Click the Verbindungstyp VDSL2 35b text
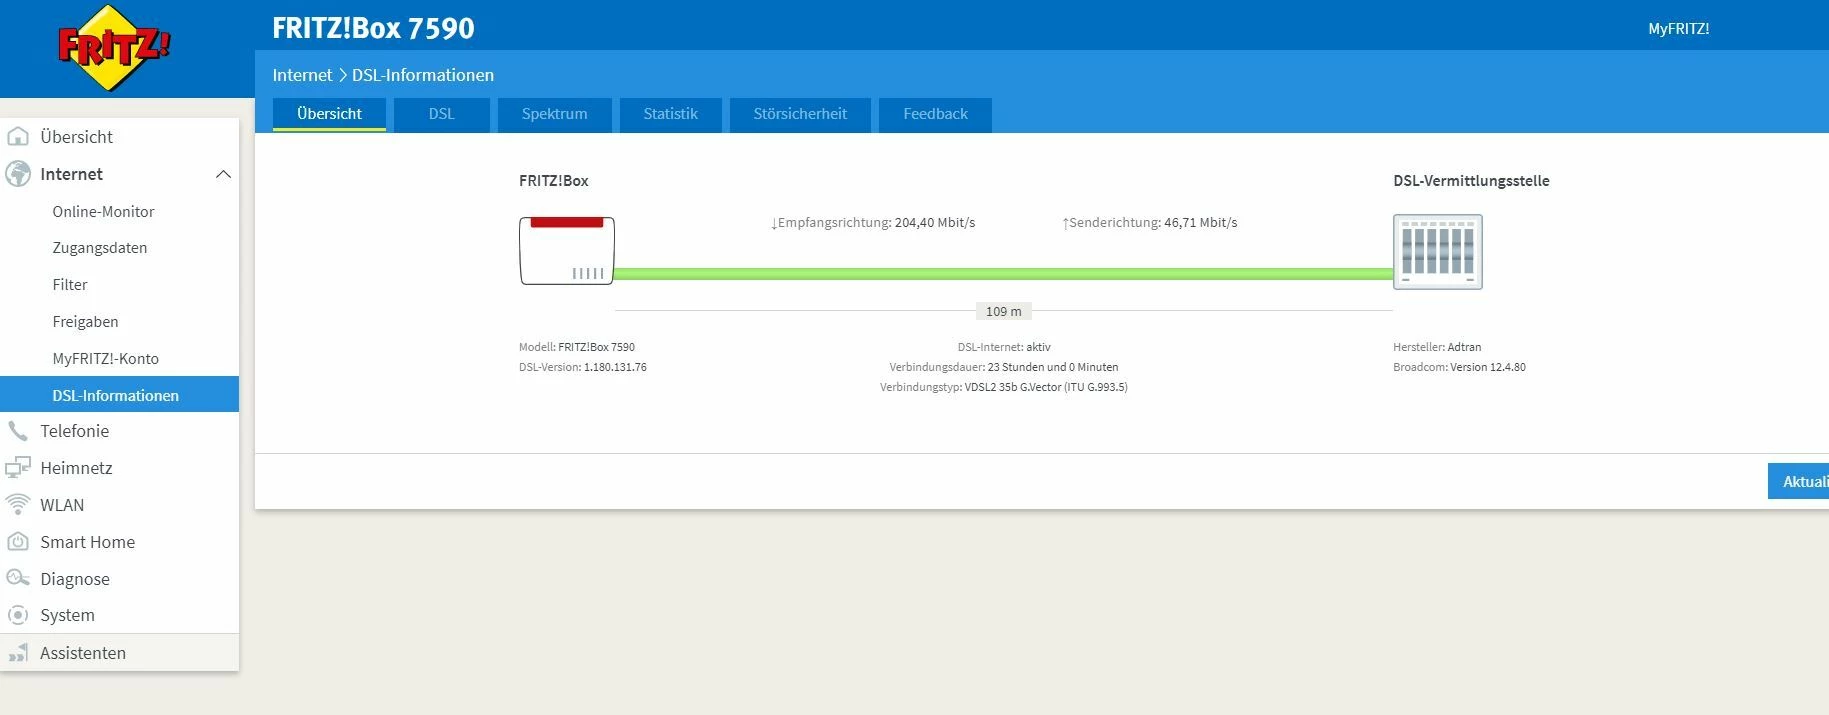1829x715 pixels. click(x=1004, y=387)
